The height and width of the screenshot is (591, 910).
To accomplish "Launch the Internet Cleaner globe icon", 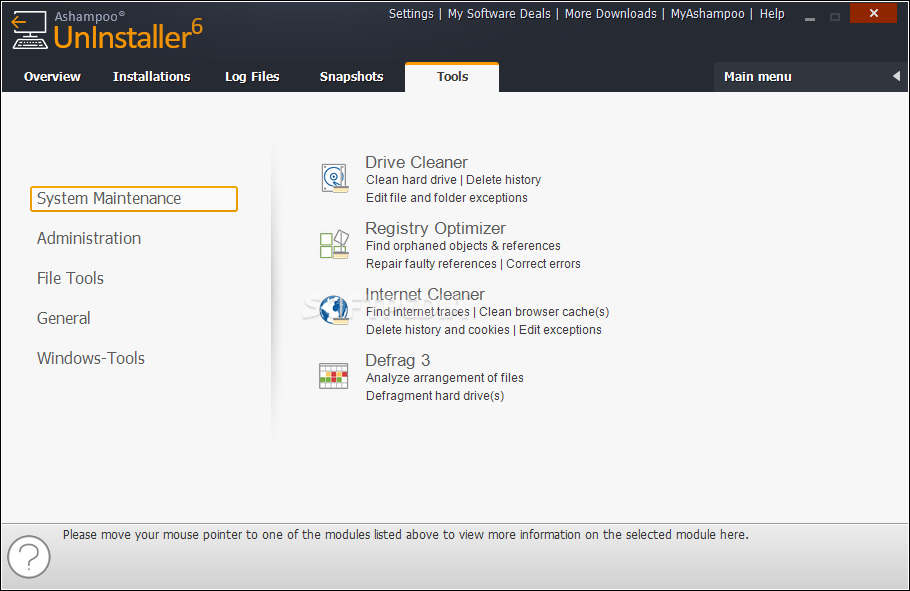I will [x=334, y=309].
